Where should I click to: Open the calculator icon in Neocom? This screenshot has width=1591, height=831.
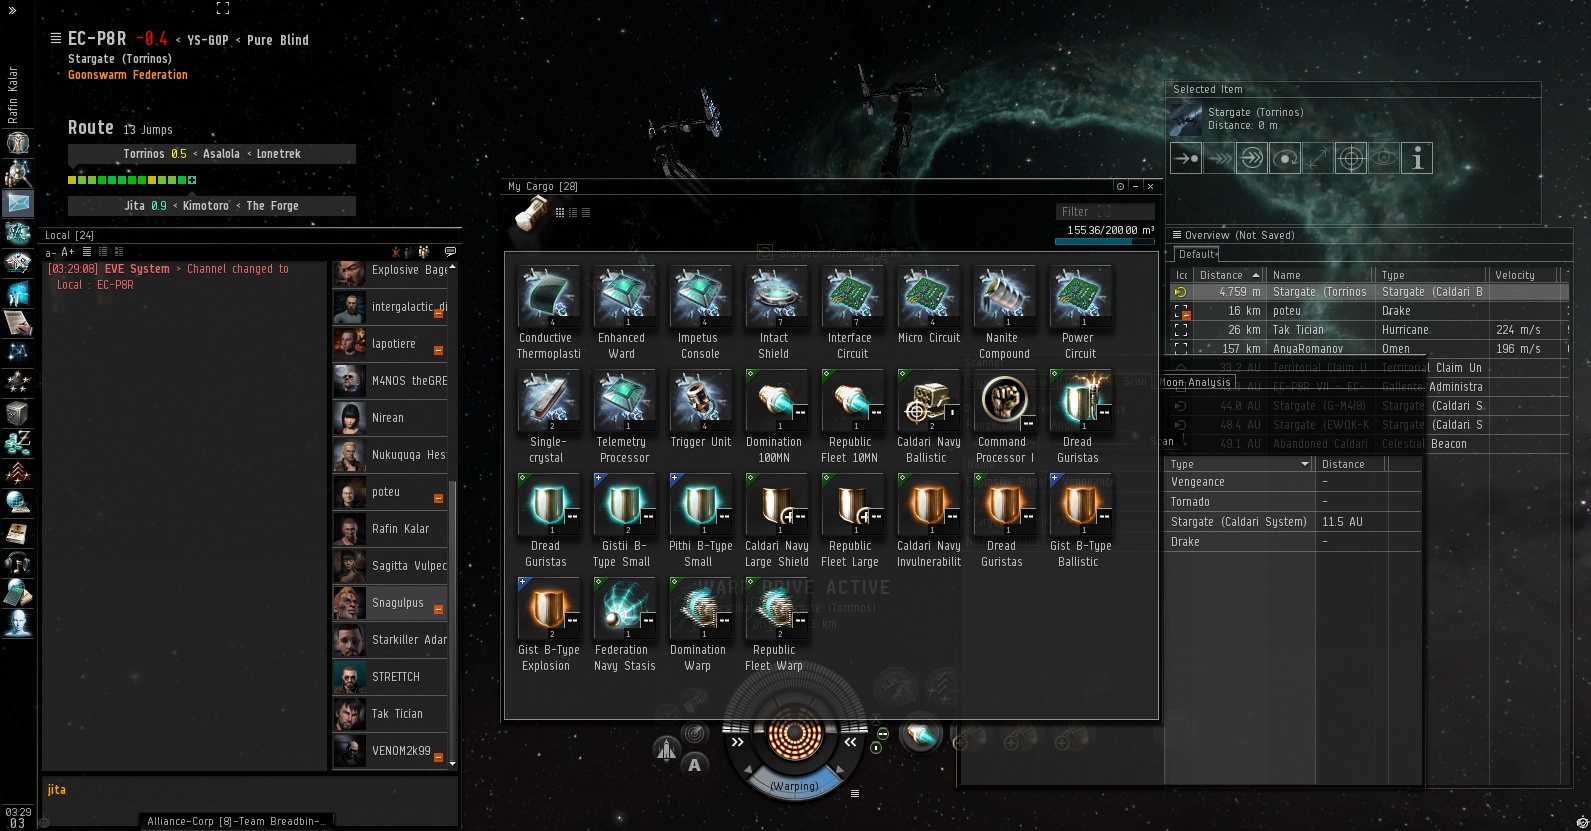(18, 592)
